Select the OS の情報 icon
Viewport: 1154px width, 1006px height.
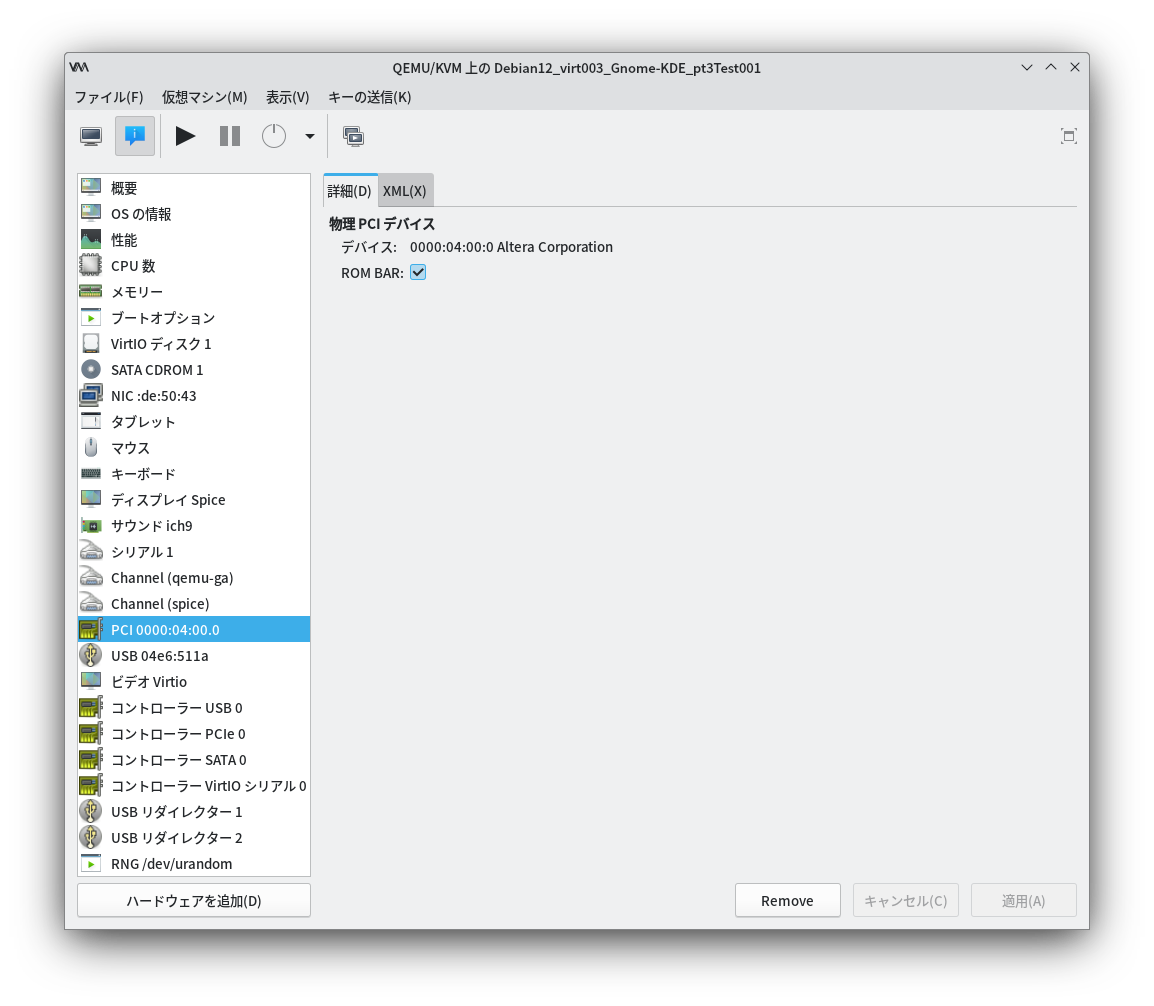[91, 213]
